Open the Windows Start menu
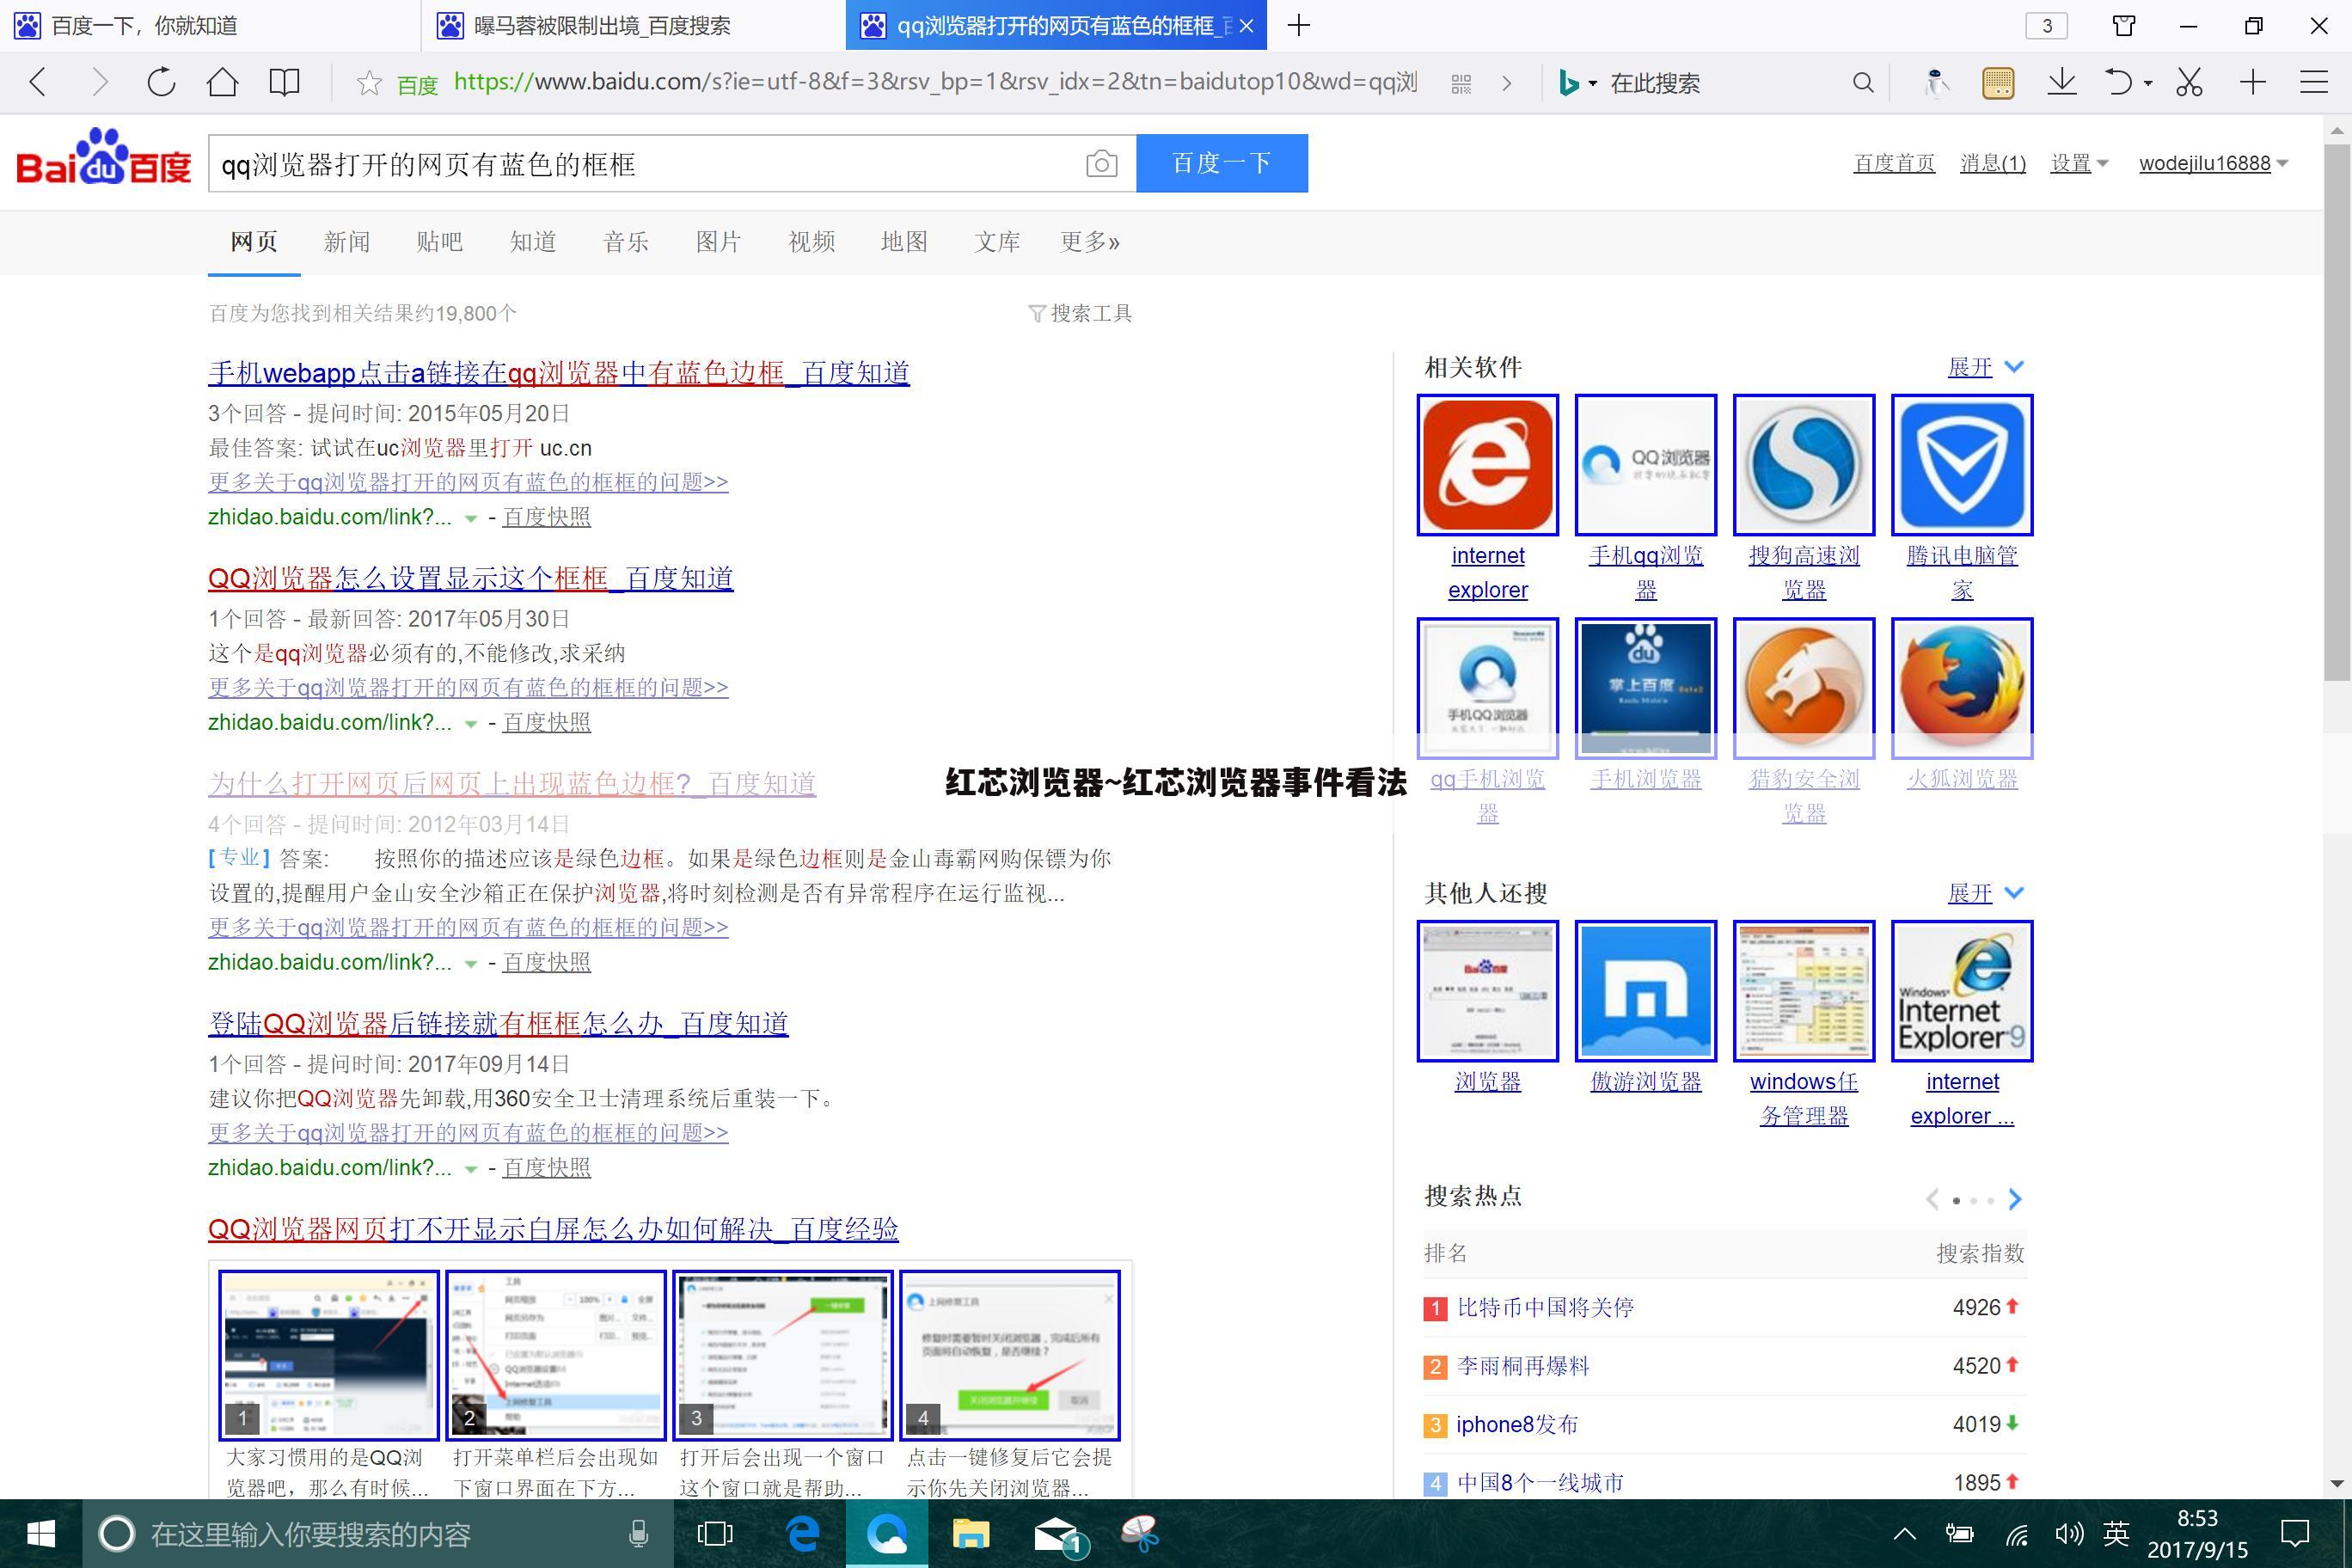The image size is (2352, 1568). (40, 1533)
